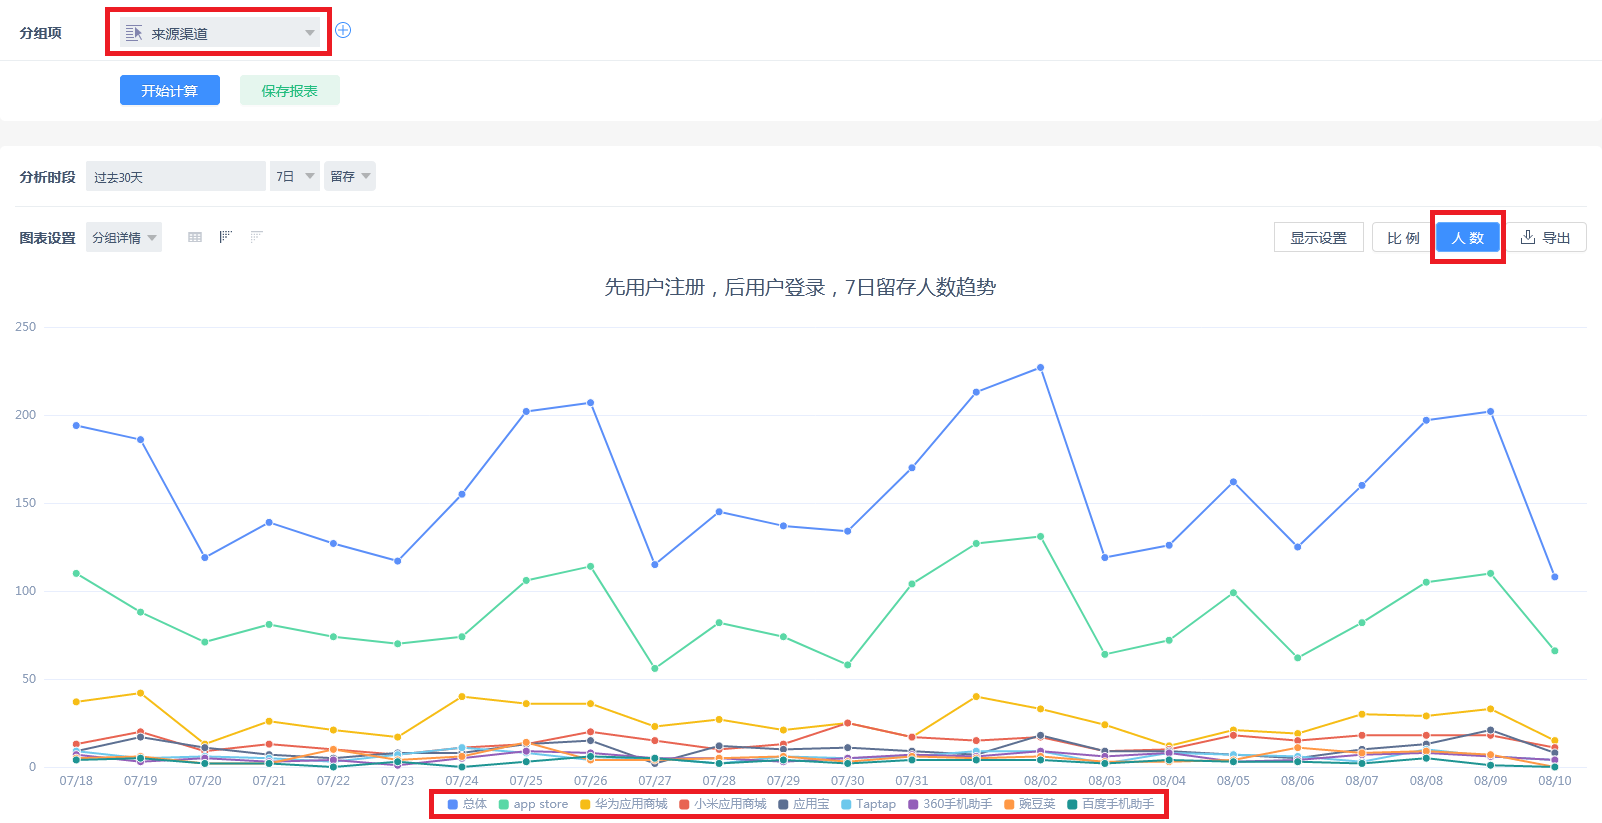
Task: Click the 过去30天 date range field
Action: (x=176, y=176)
